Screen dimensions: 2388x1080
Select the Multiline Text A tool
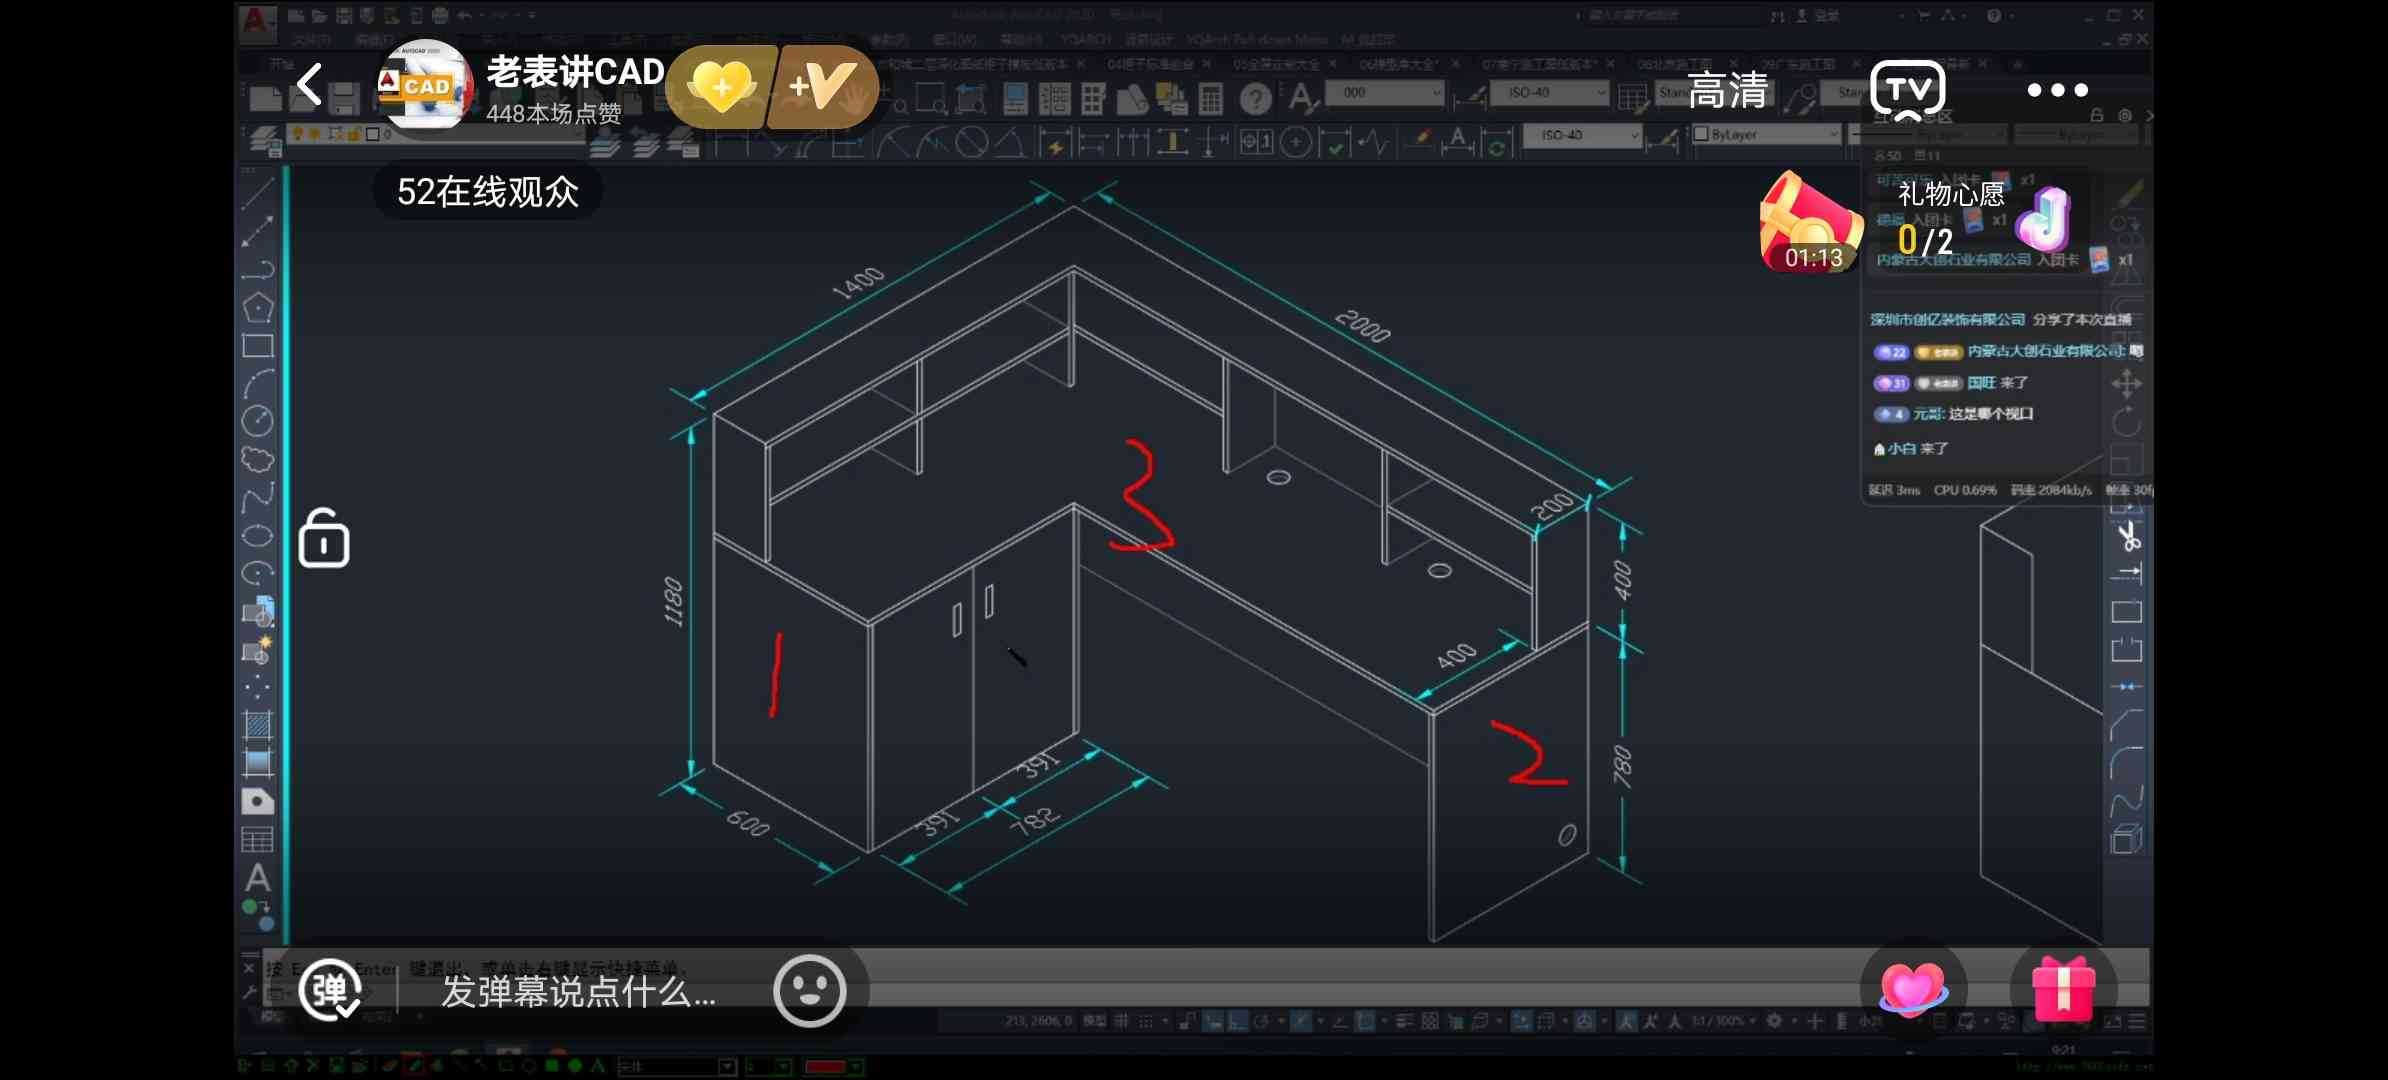[257, 878]
